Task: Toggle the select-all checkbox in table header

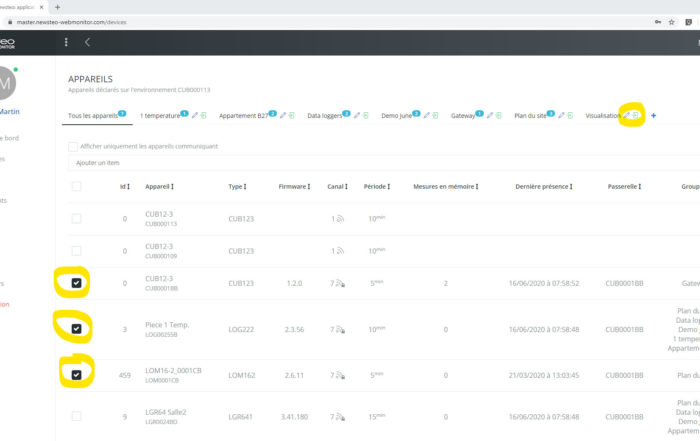Action: click(x=76, y=186)
